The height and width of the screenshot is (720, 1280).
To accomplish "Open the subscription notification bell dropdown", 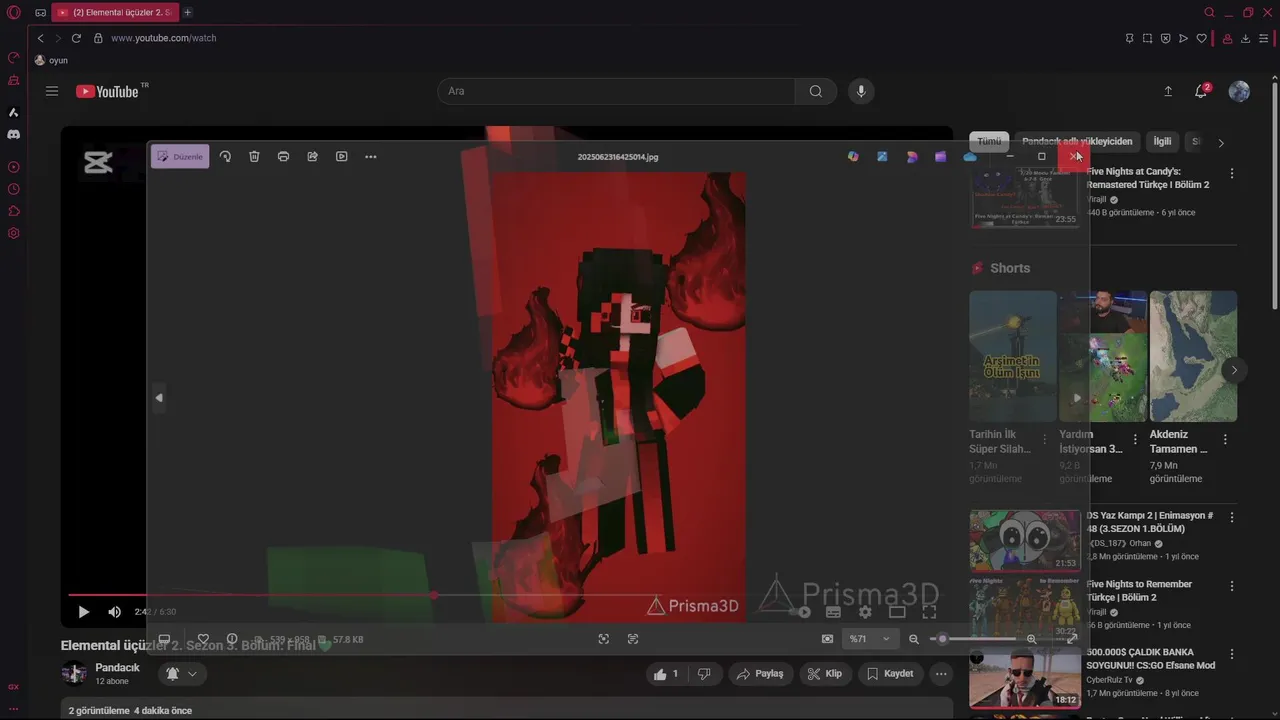I will click(x=181, y=674).
